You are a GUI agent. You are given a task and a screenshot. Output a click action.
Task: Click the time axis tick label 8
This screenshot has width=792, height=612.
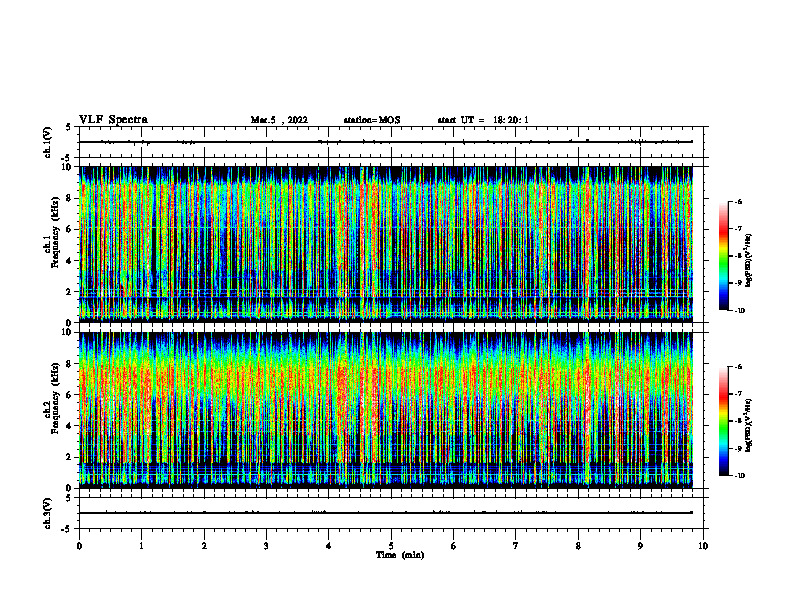click(x=578, y=546)
